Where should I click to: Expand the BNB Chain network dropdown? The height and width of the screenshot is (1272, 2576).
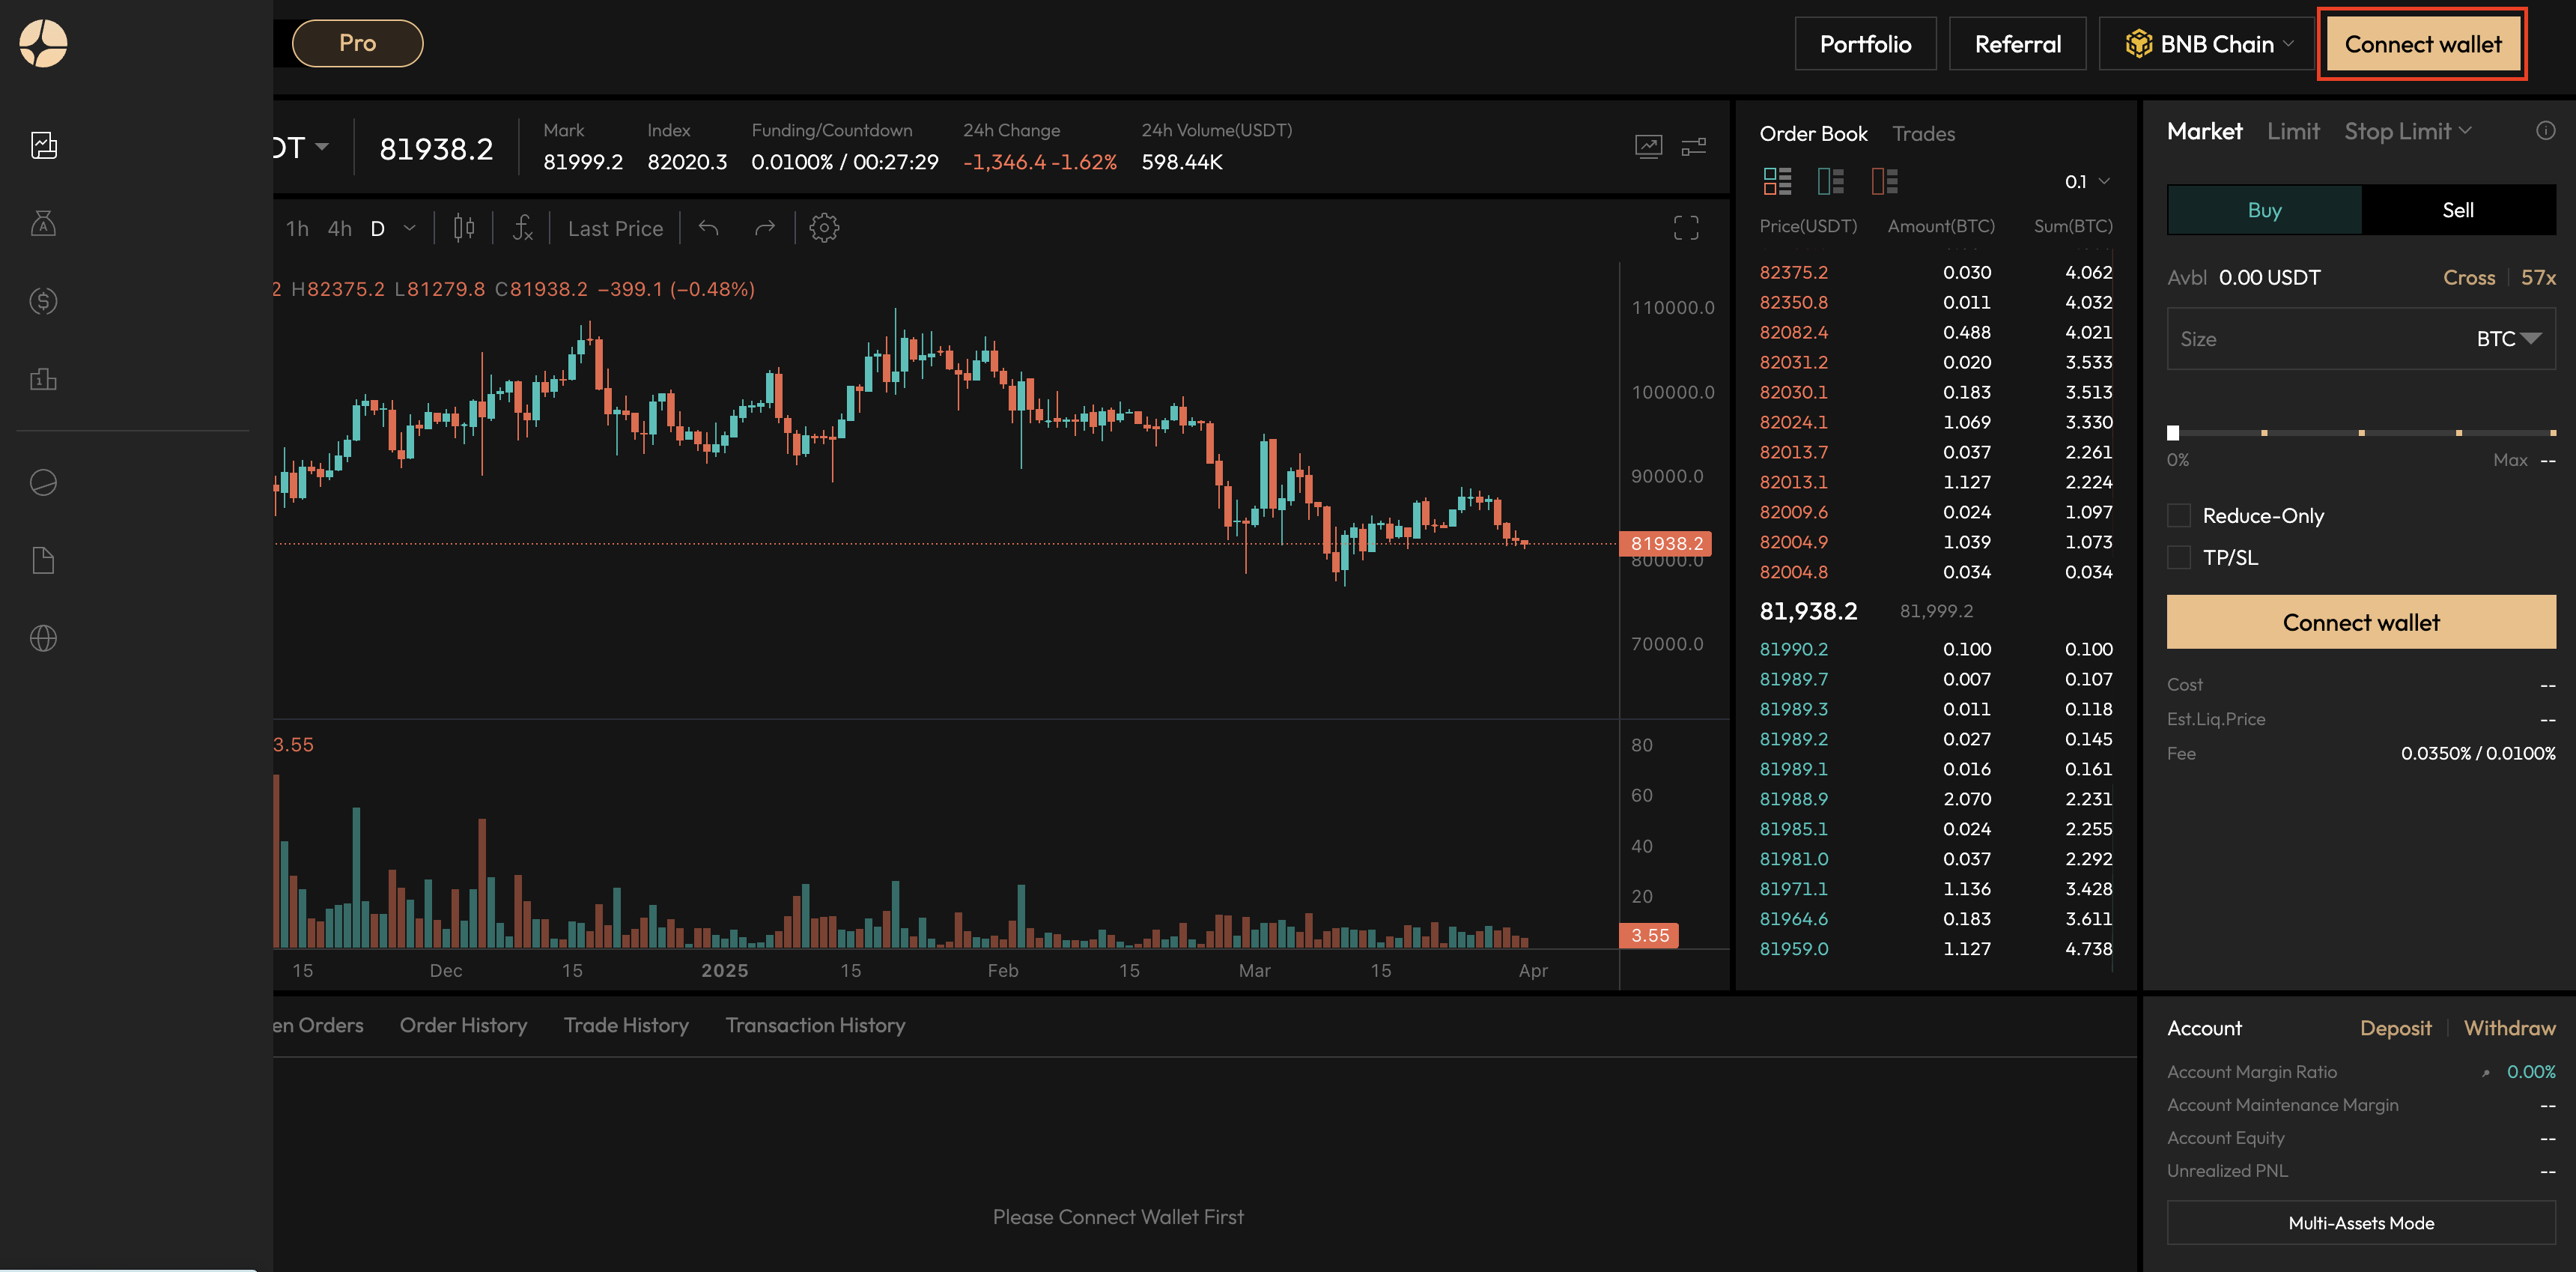click(x=2209, y=44)
